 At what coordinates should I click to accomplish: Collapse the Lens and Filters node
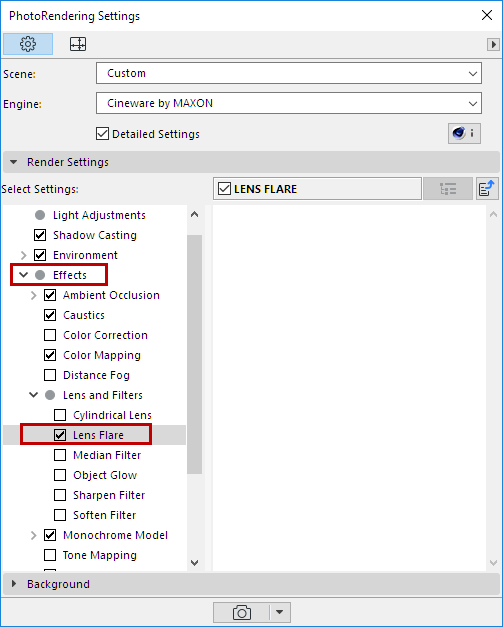pos(34,395)
